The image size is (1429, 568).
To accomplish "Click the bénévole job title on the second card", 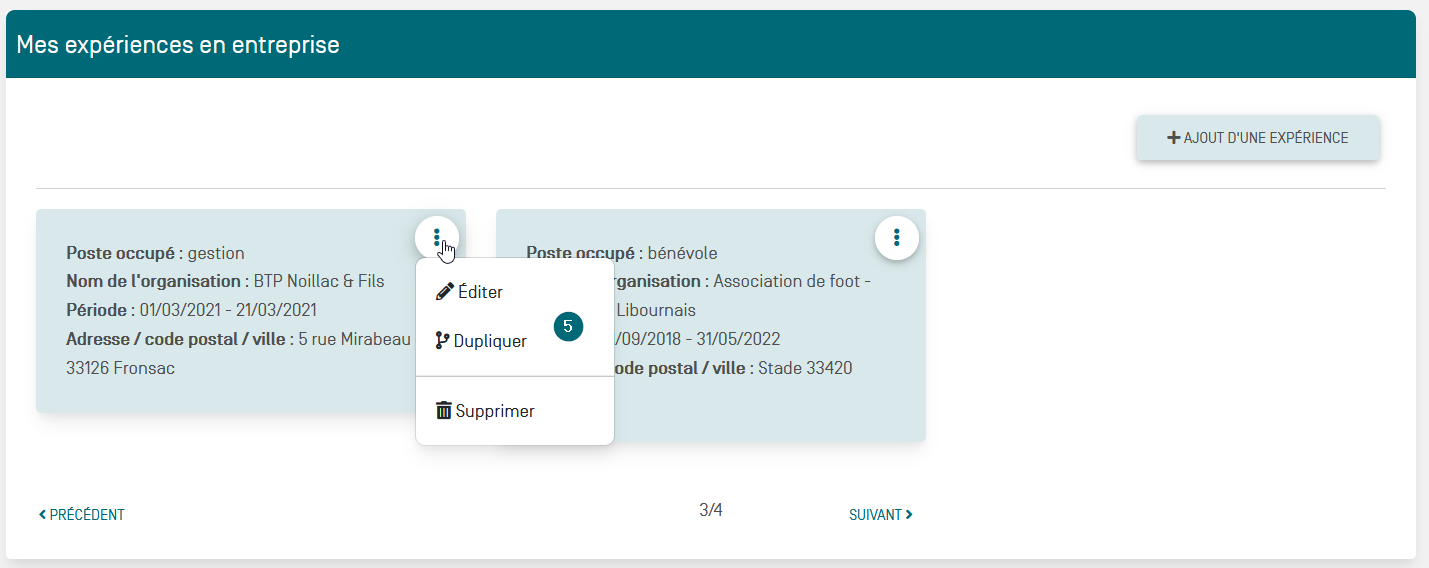I will click(682, 253).
